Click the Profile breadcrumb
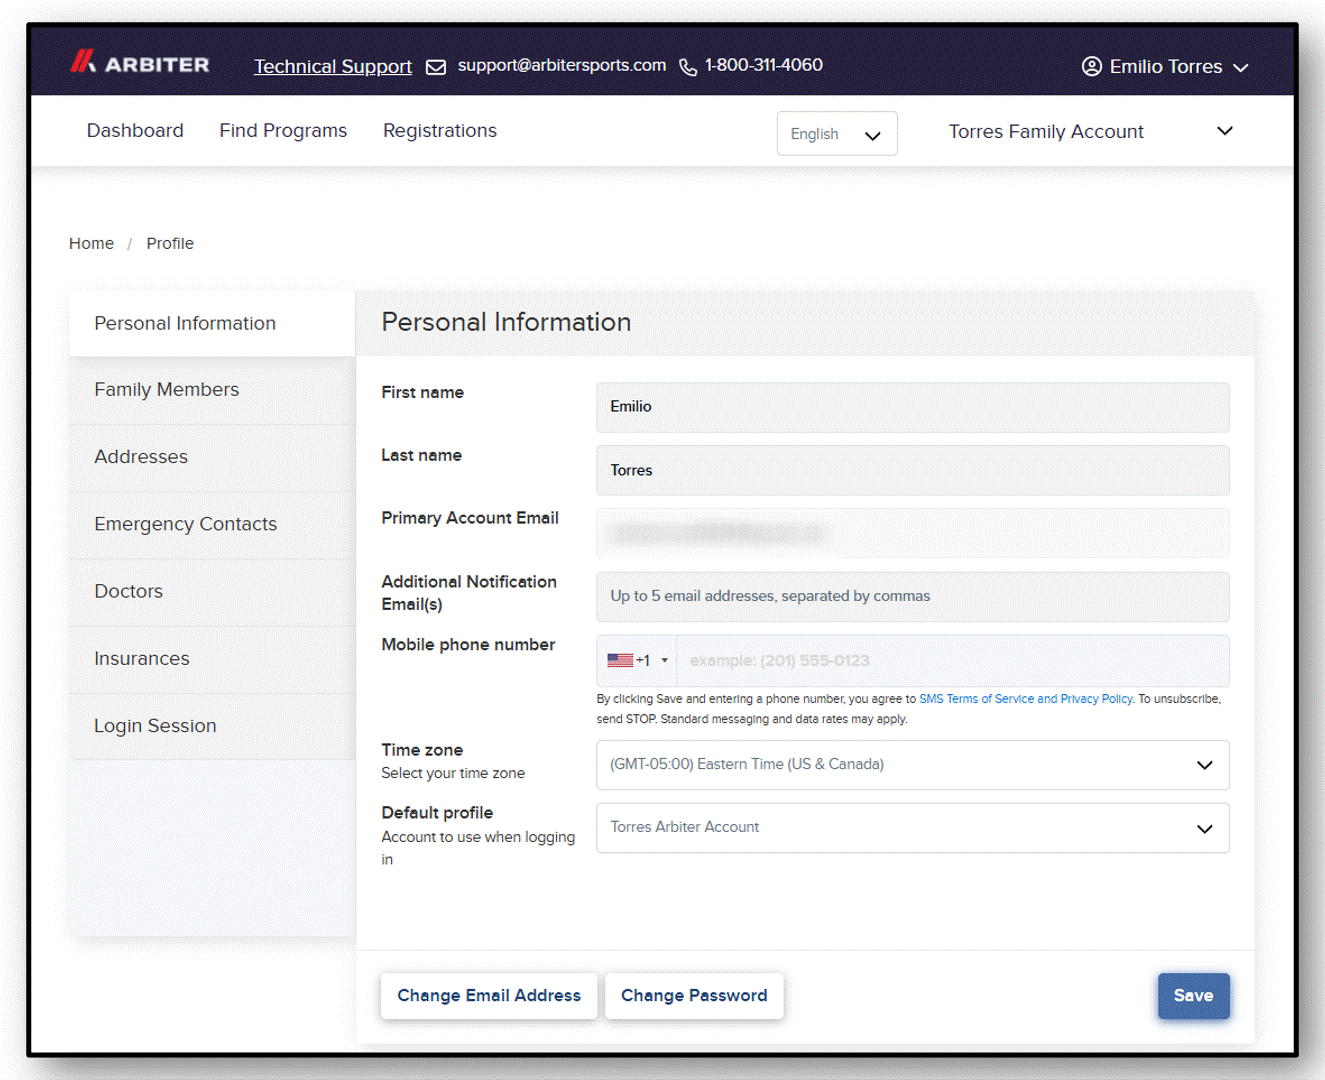Screen dimensions: 1325x1080 [x=170, y=243]
